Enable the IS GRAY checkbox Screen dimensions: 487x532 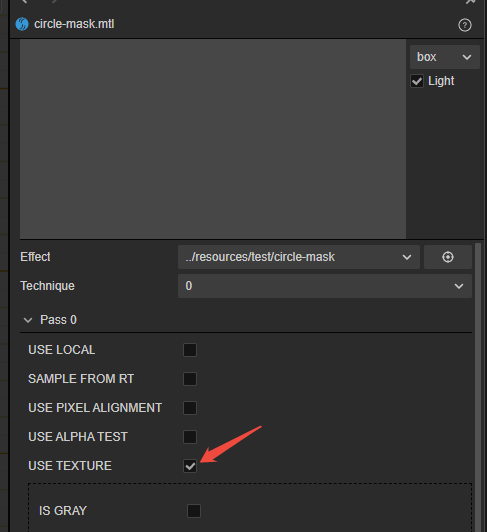tap(194, 511)
